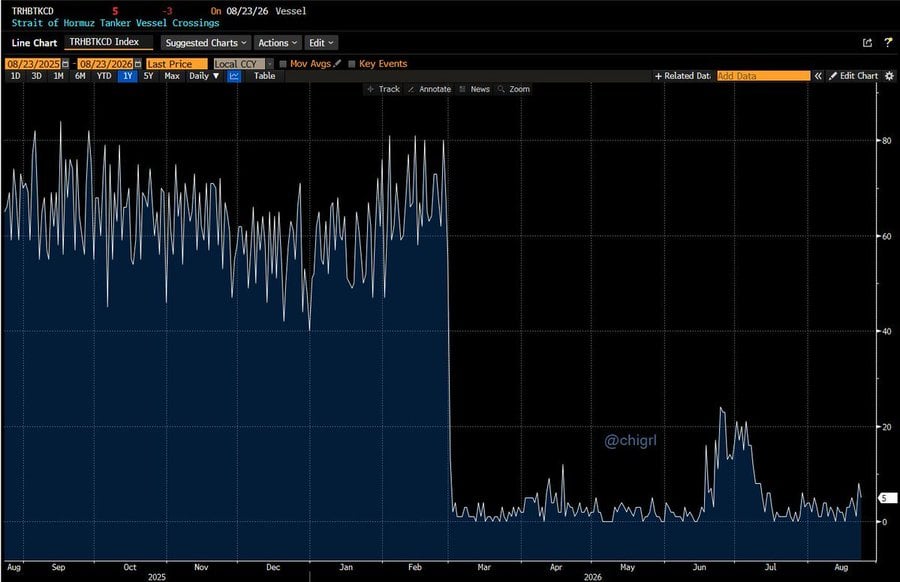
Task: Expand the Suggested Charts dropdown
Action: (x=205, y=43)
